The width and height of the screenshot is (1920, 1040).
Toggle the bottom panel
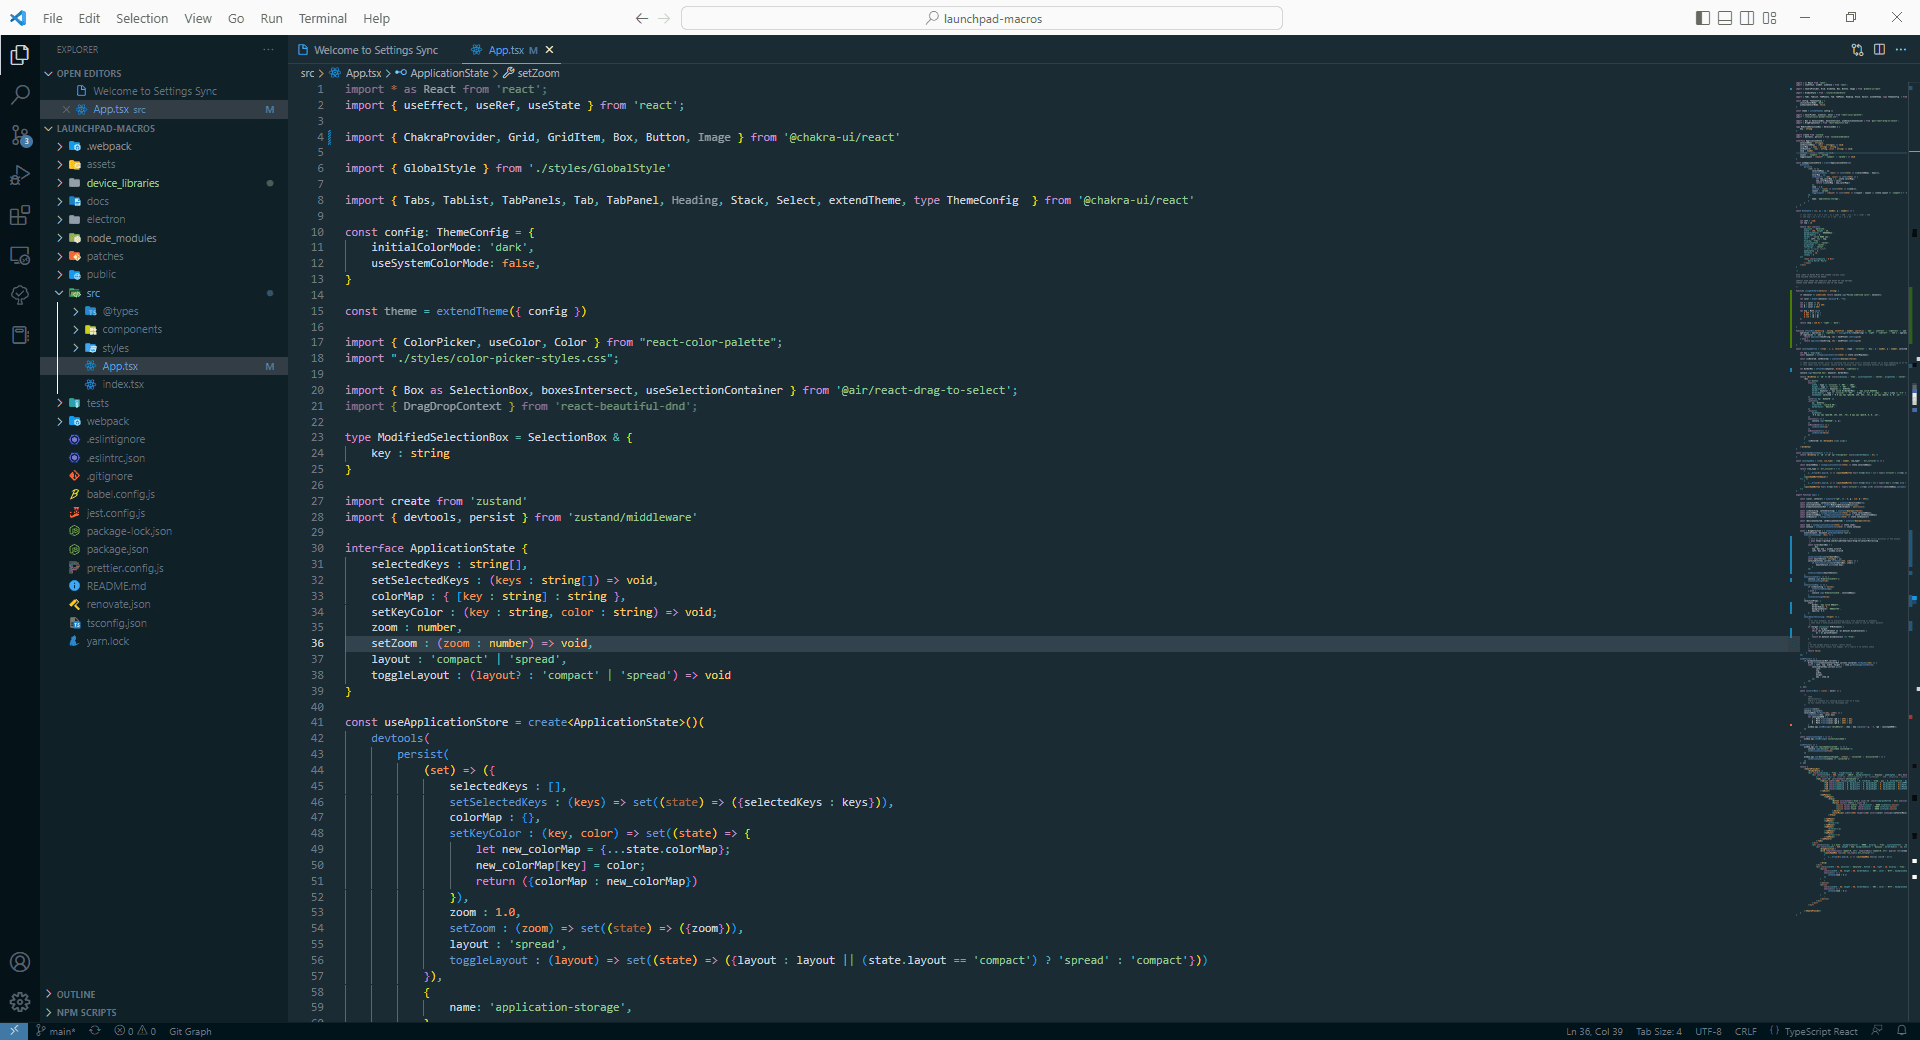(1725, 18)
